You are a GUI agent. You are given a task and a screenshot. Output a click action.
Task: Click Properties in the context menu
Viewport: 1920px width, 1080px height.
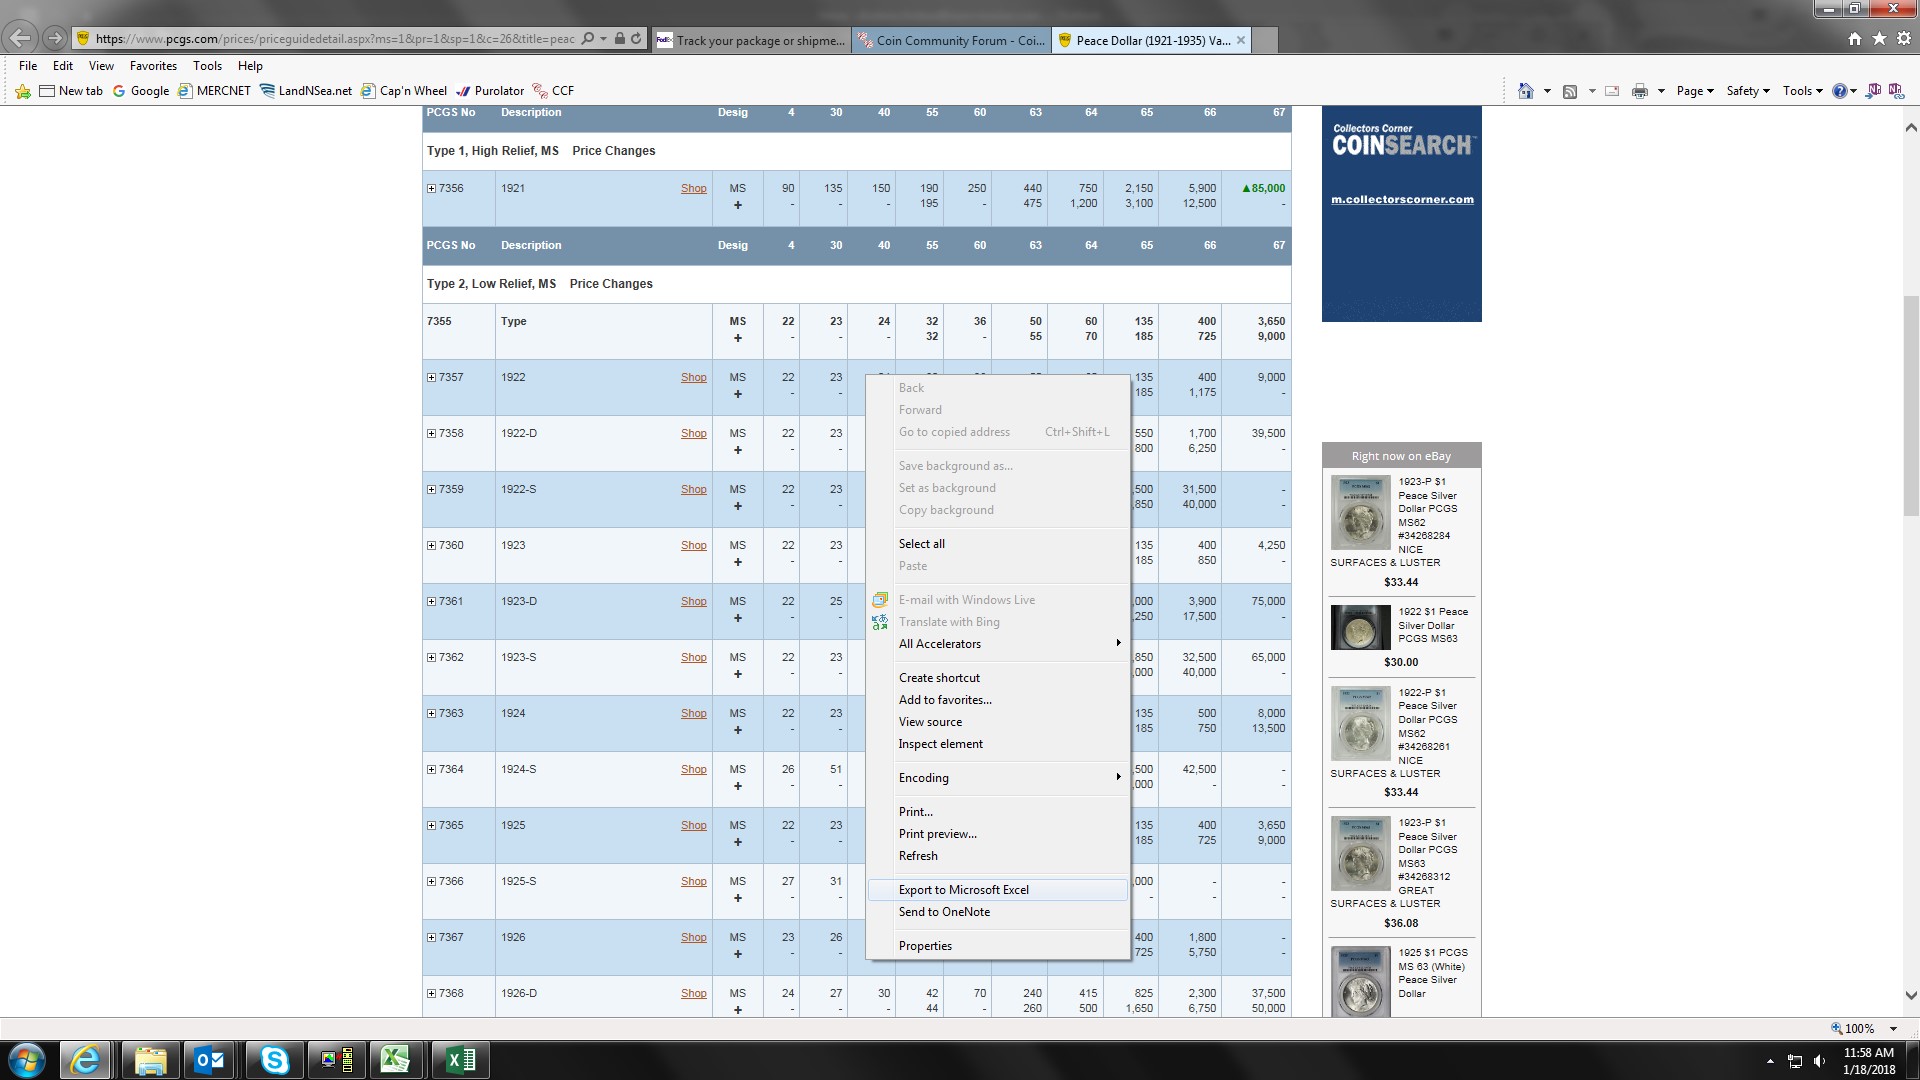[997, 946]
